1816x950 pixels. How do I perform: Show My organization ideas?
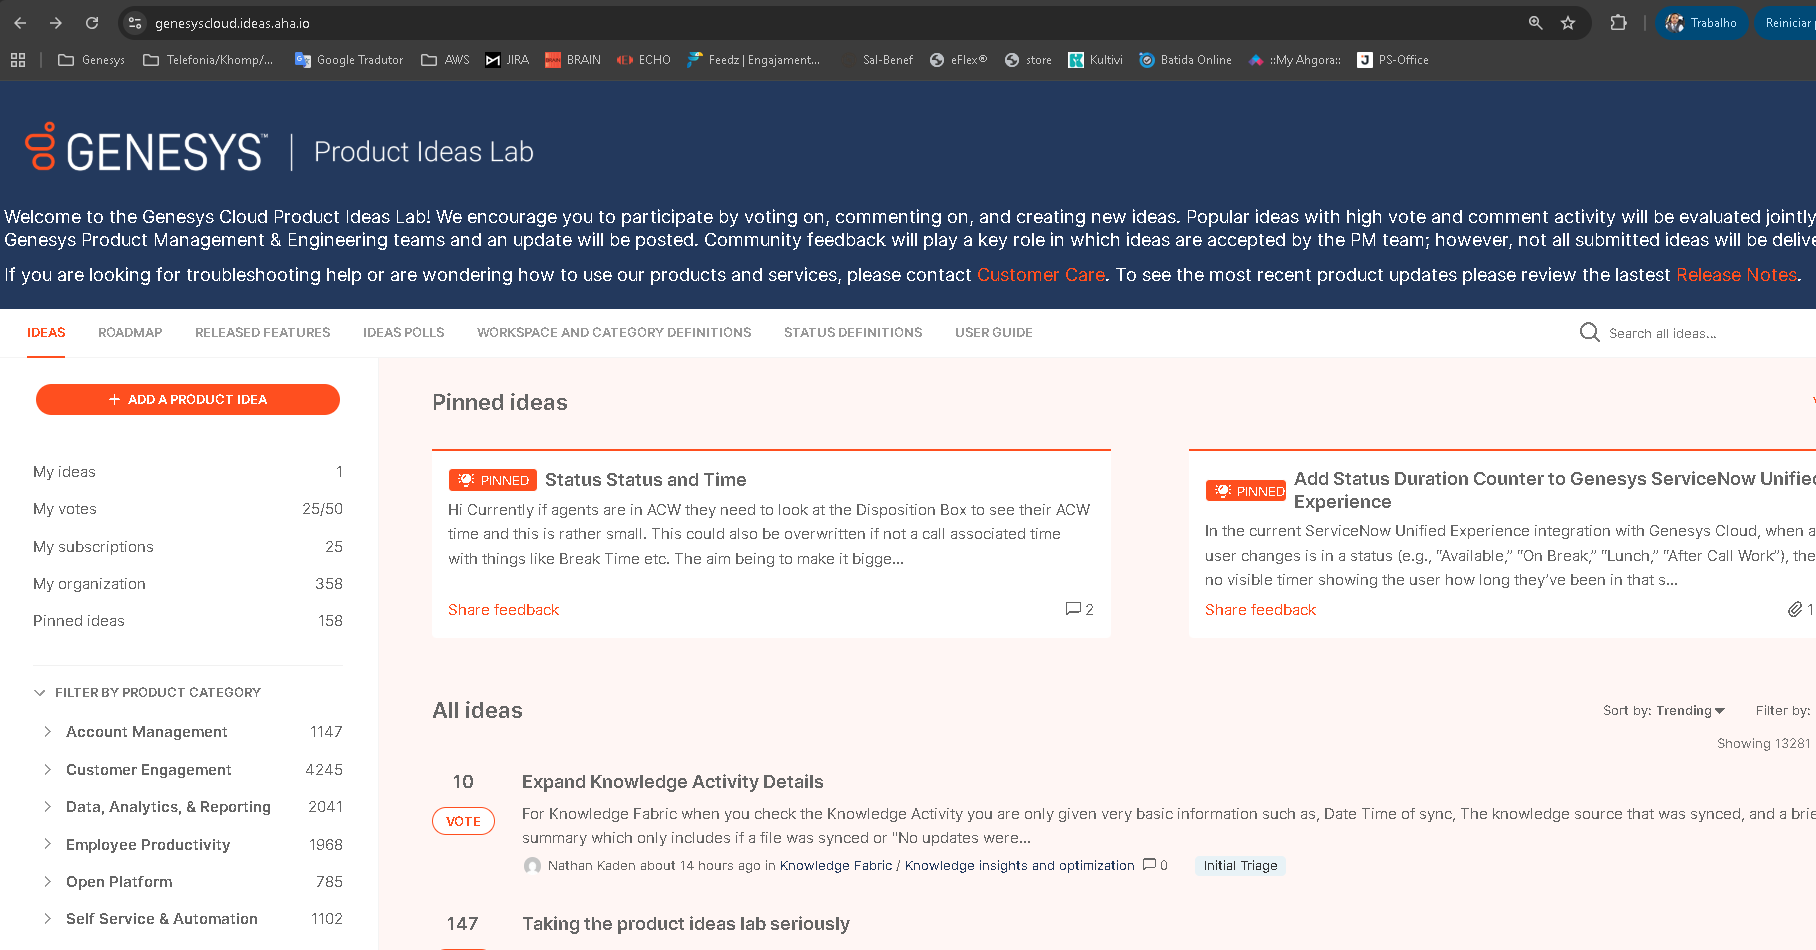click(x=188, y=584)
